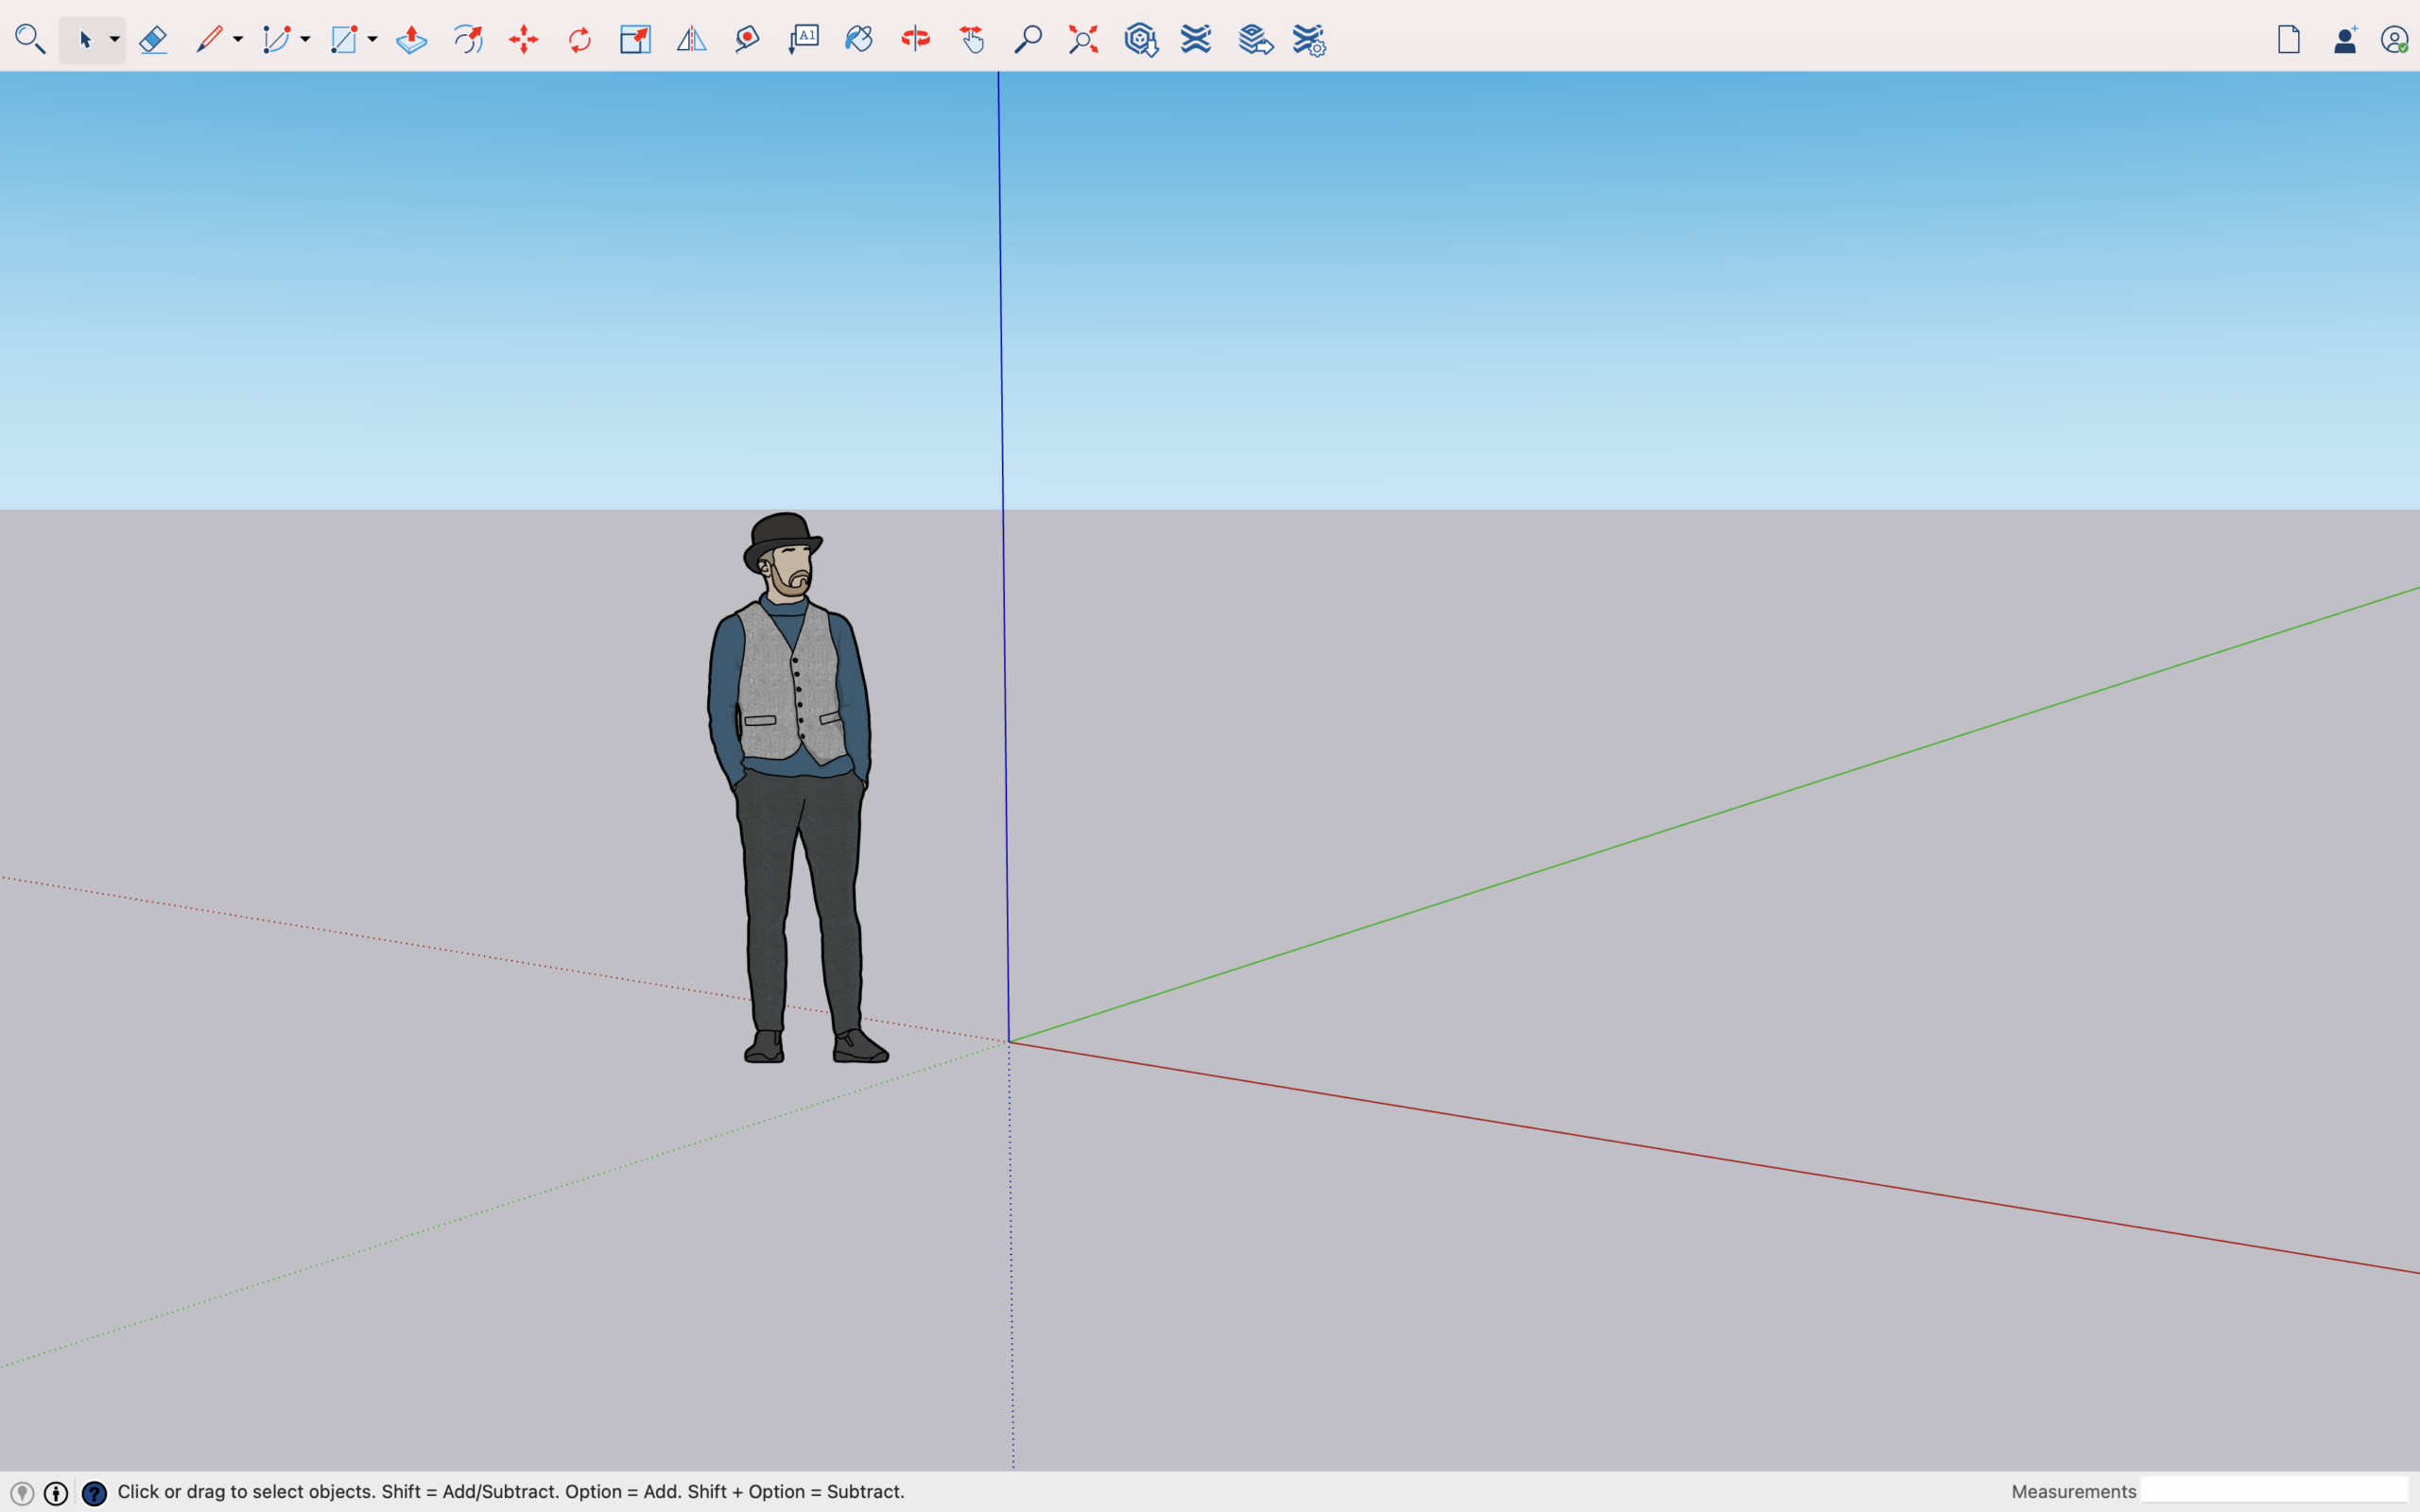Choose the Arc drawing tool
This screenshot has height=1512, width=2420.
pos(276,40)
